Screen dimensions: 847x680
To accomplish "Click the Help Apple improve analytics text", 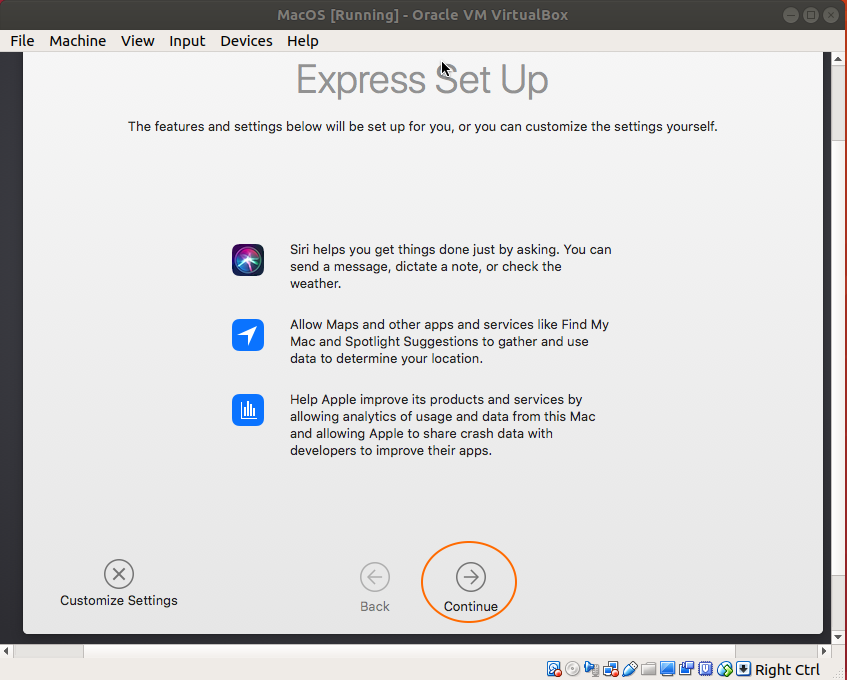I will 442,425.
